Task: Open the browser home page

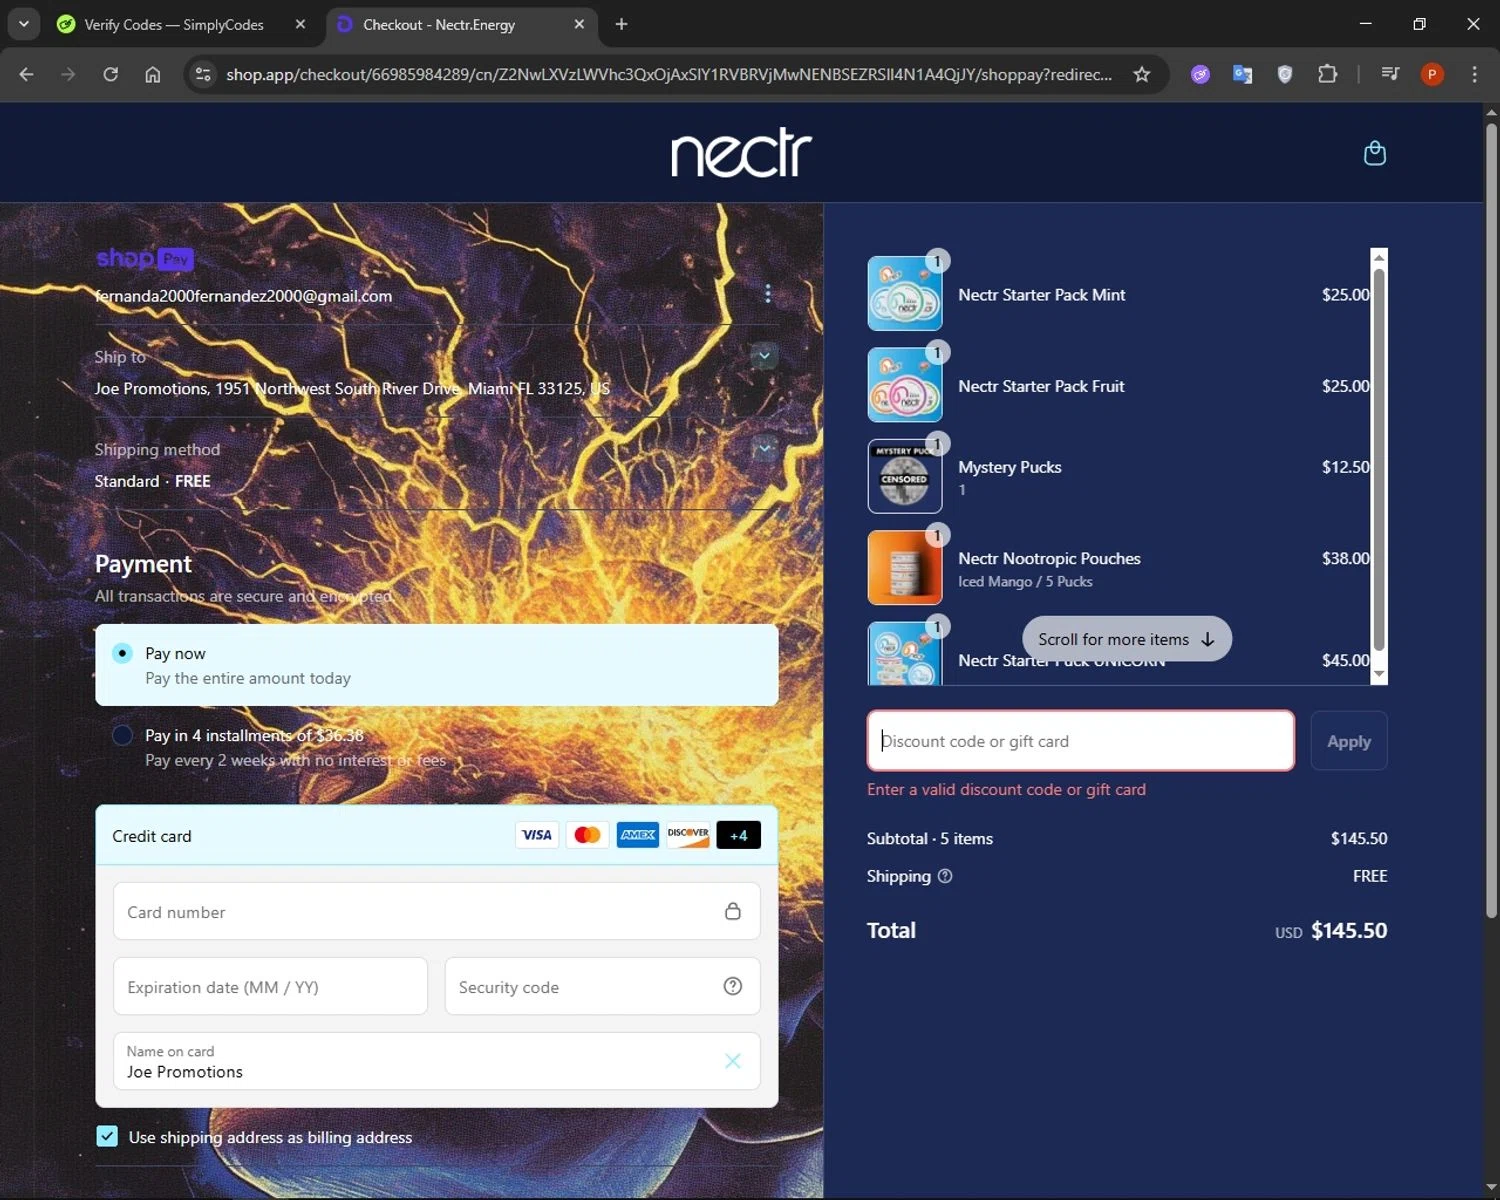Action: pyautogui.click(x=152, y=74)
